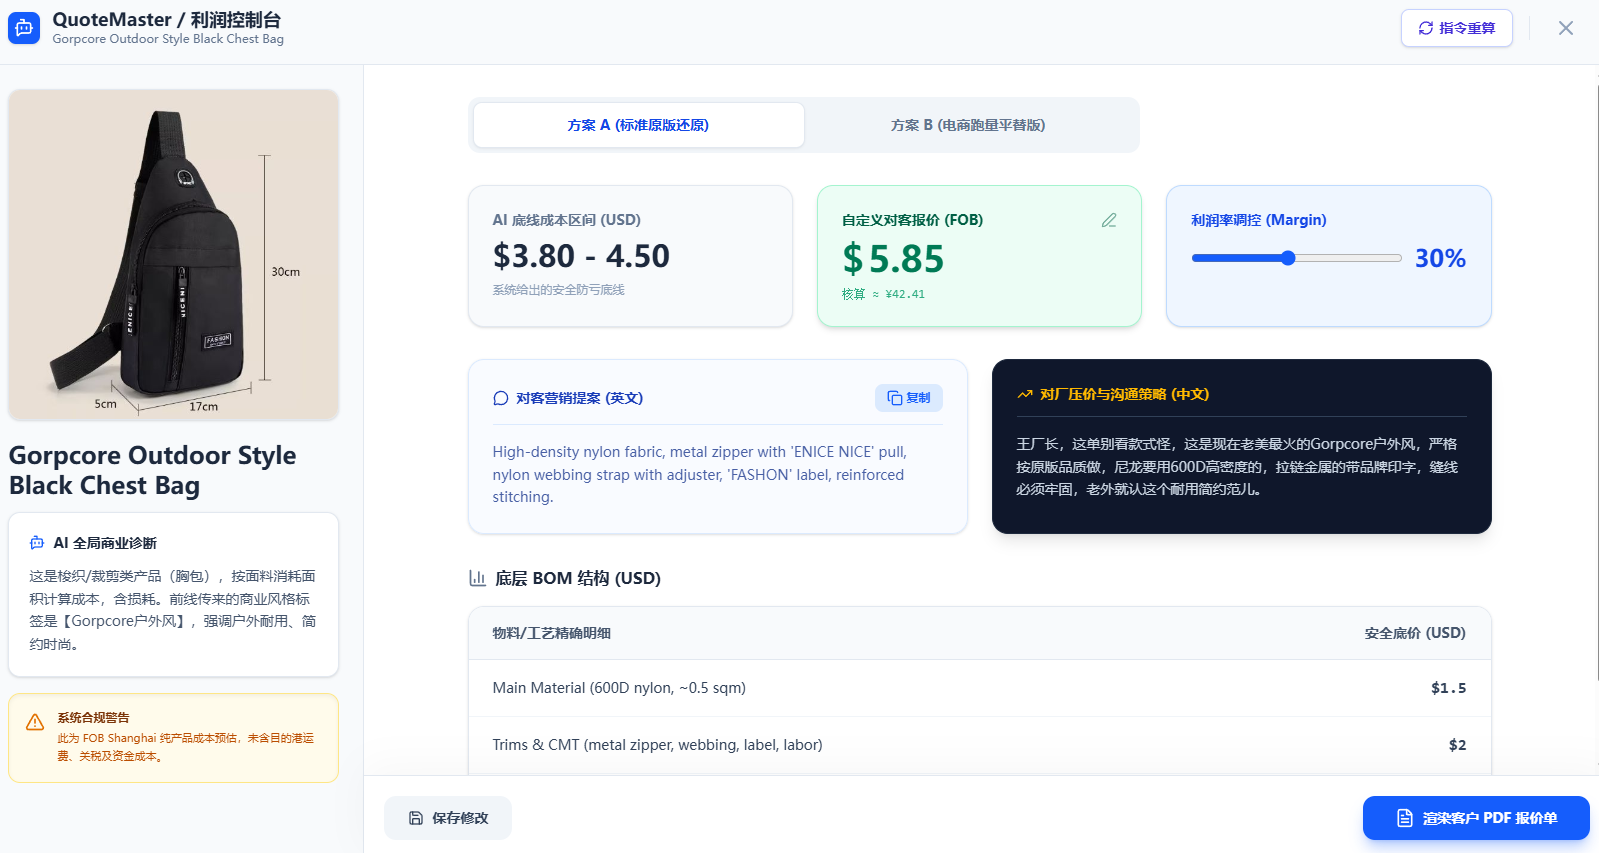Click the AI 底线成本区间 (USD) label
1599x853 pixels.
[566, 220]
